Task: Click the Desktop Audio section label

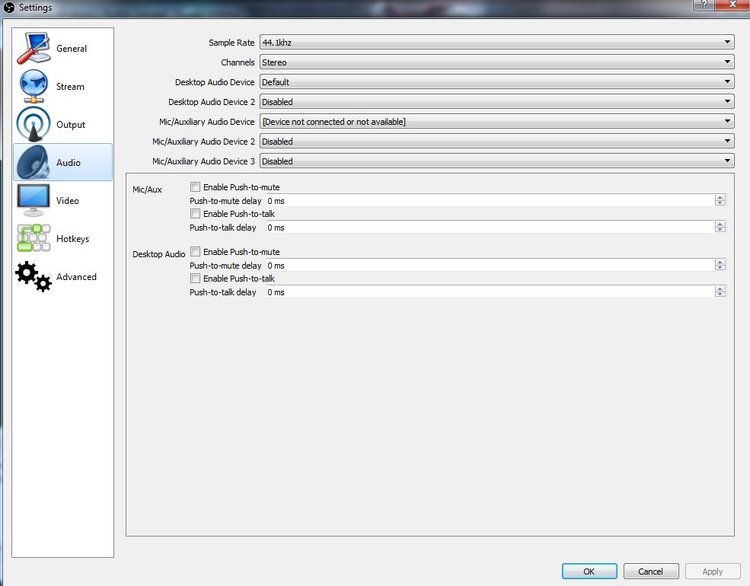Action: [x=159, y=254]
